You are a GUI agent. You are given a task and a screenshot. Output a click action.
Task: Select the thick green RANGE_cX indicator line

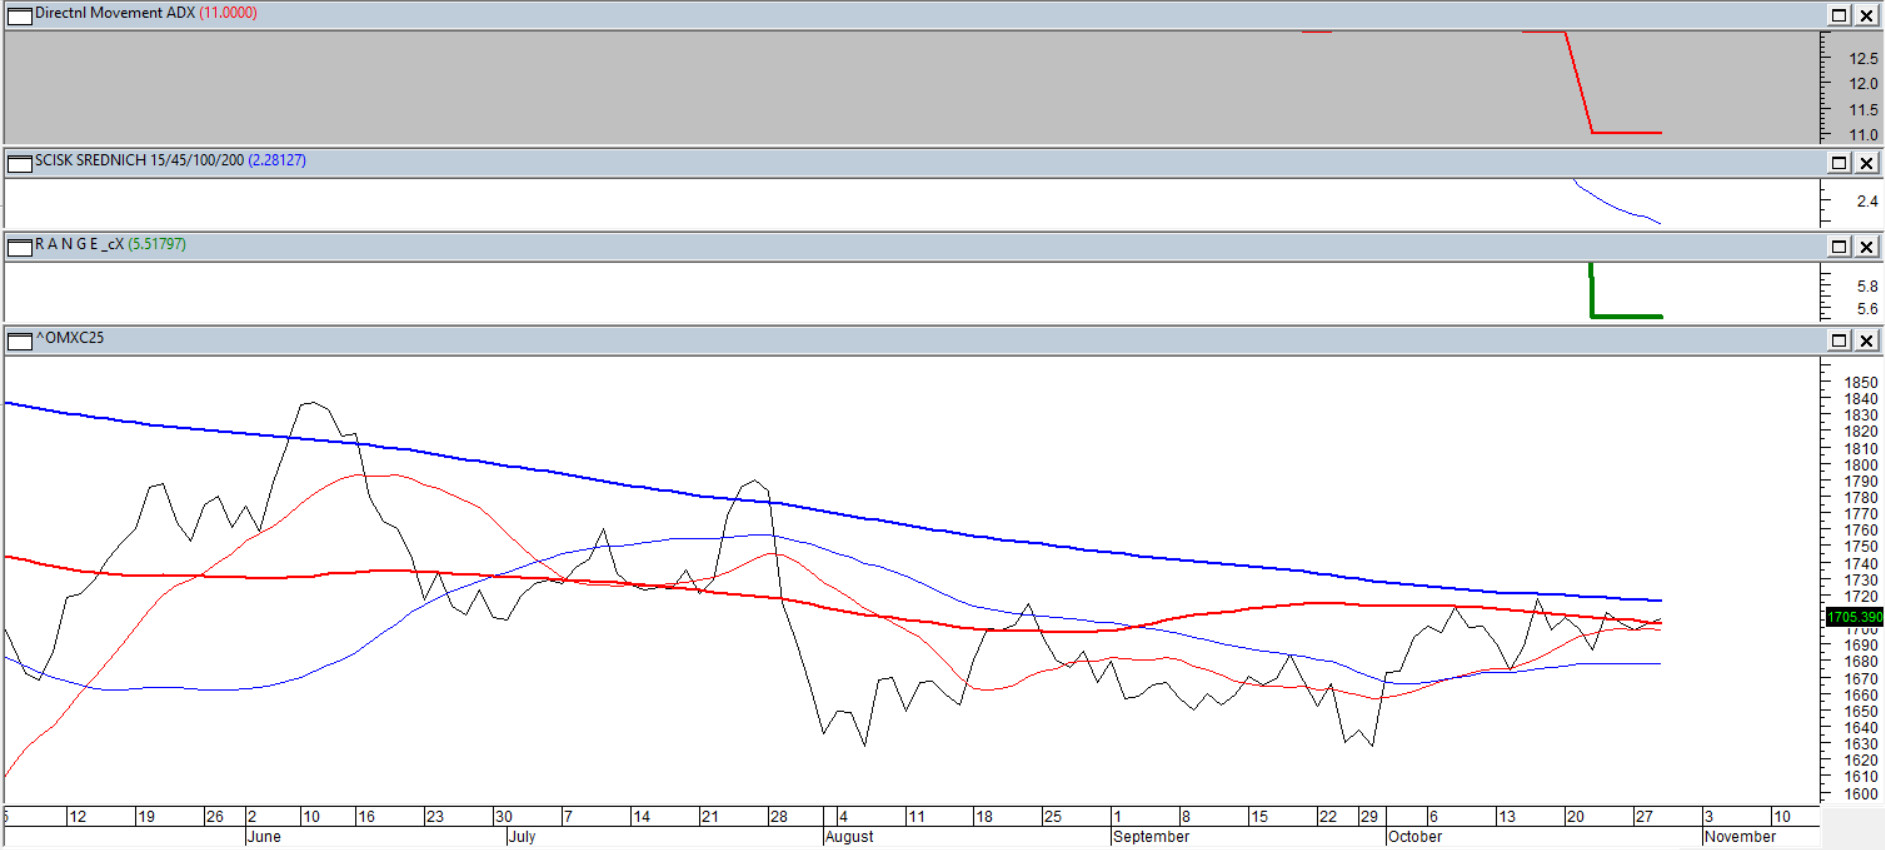pyautogui.click(x=1625, y=316)
